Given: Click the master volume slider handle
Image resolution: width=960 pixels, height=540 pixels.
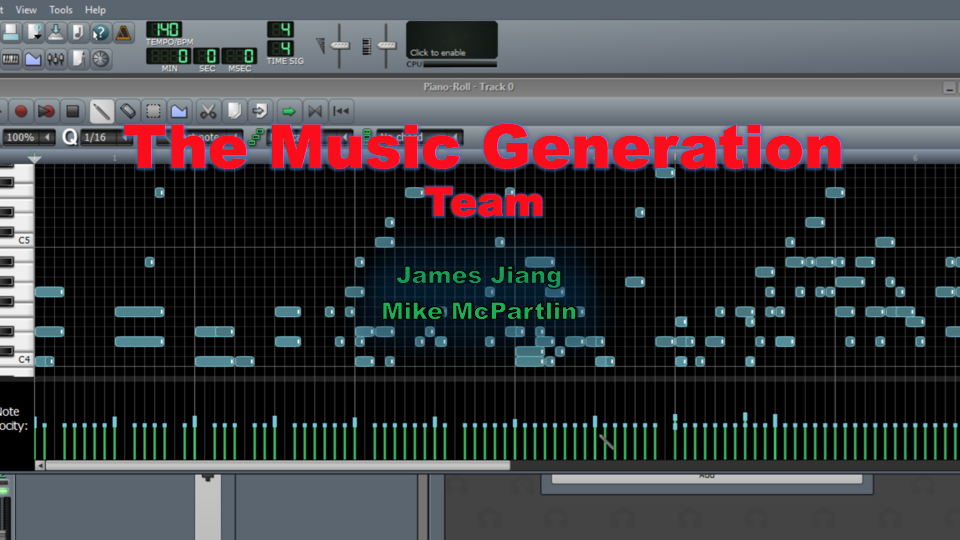Looking at the screenshot, I should (x=340, y=45).
